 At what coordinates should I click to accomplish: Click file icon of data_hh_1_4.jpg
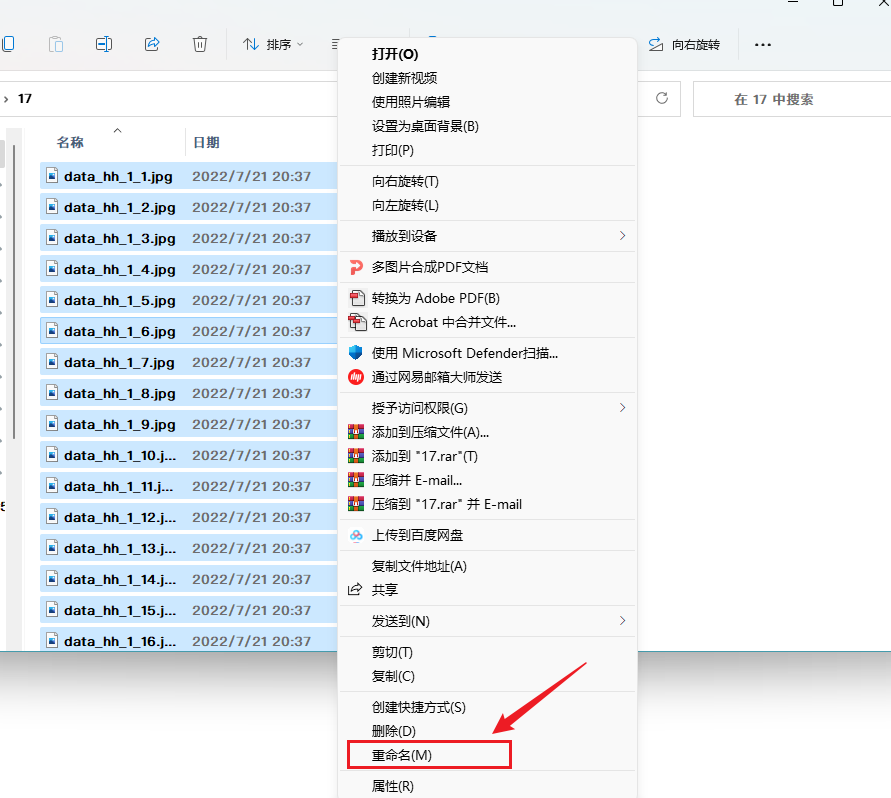point(52,269)
